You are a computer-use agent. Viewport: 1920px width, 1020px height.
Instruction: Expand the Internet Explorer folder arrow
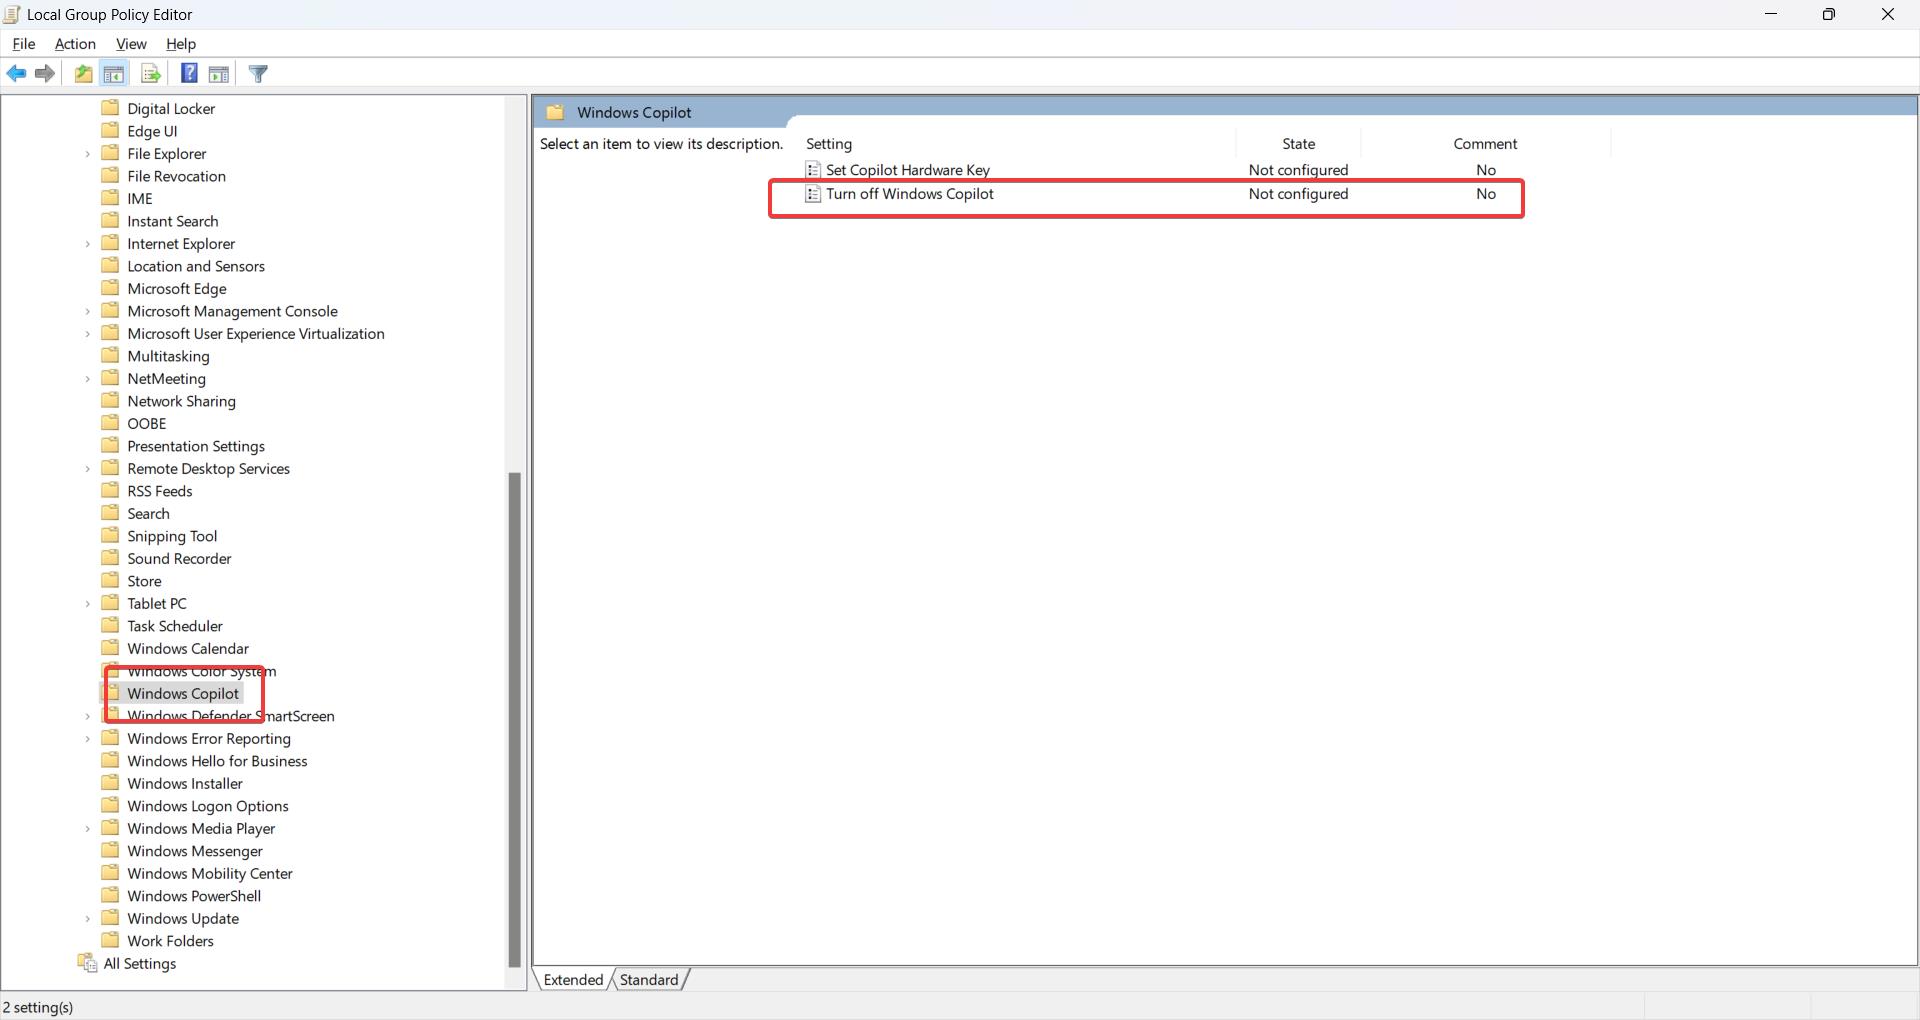88,244
